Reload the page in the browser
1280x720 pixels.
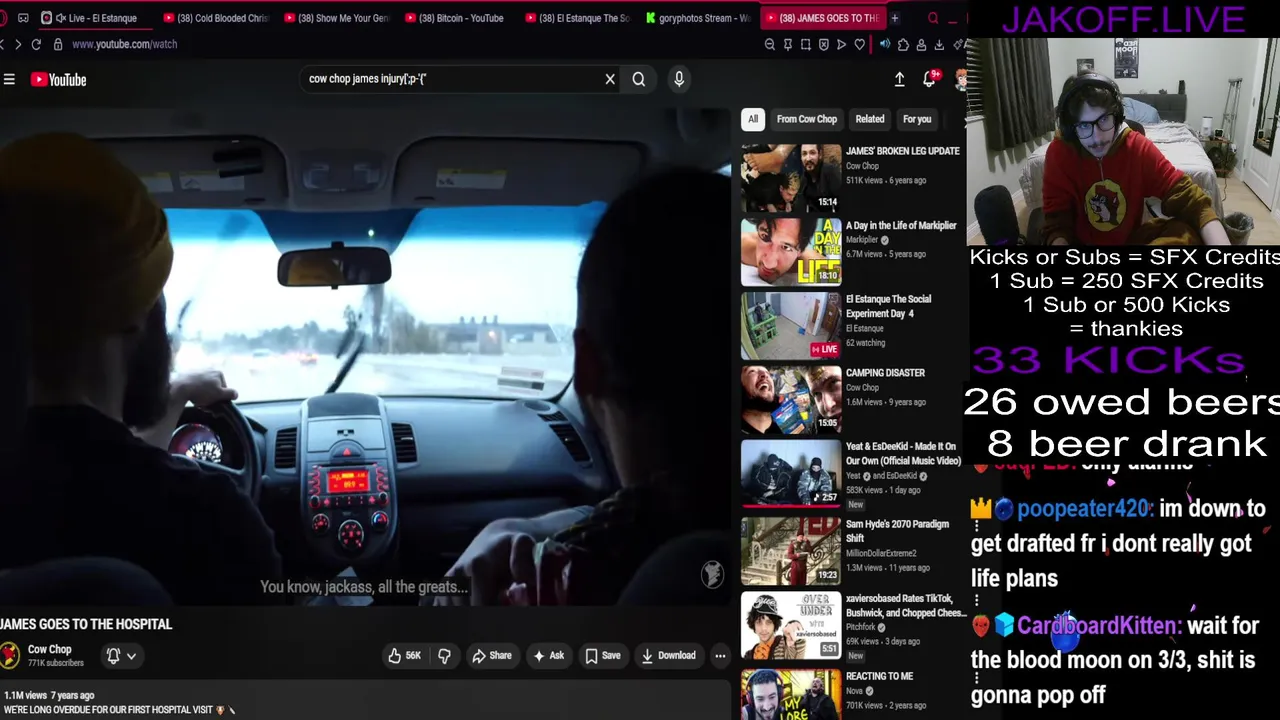pyautogui.click(x=36, y=44)
